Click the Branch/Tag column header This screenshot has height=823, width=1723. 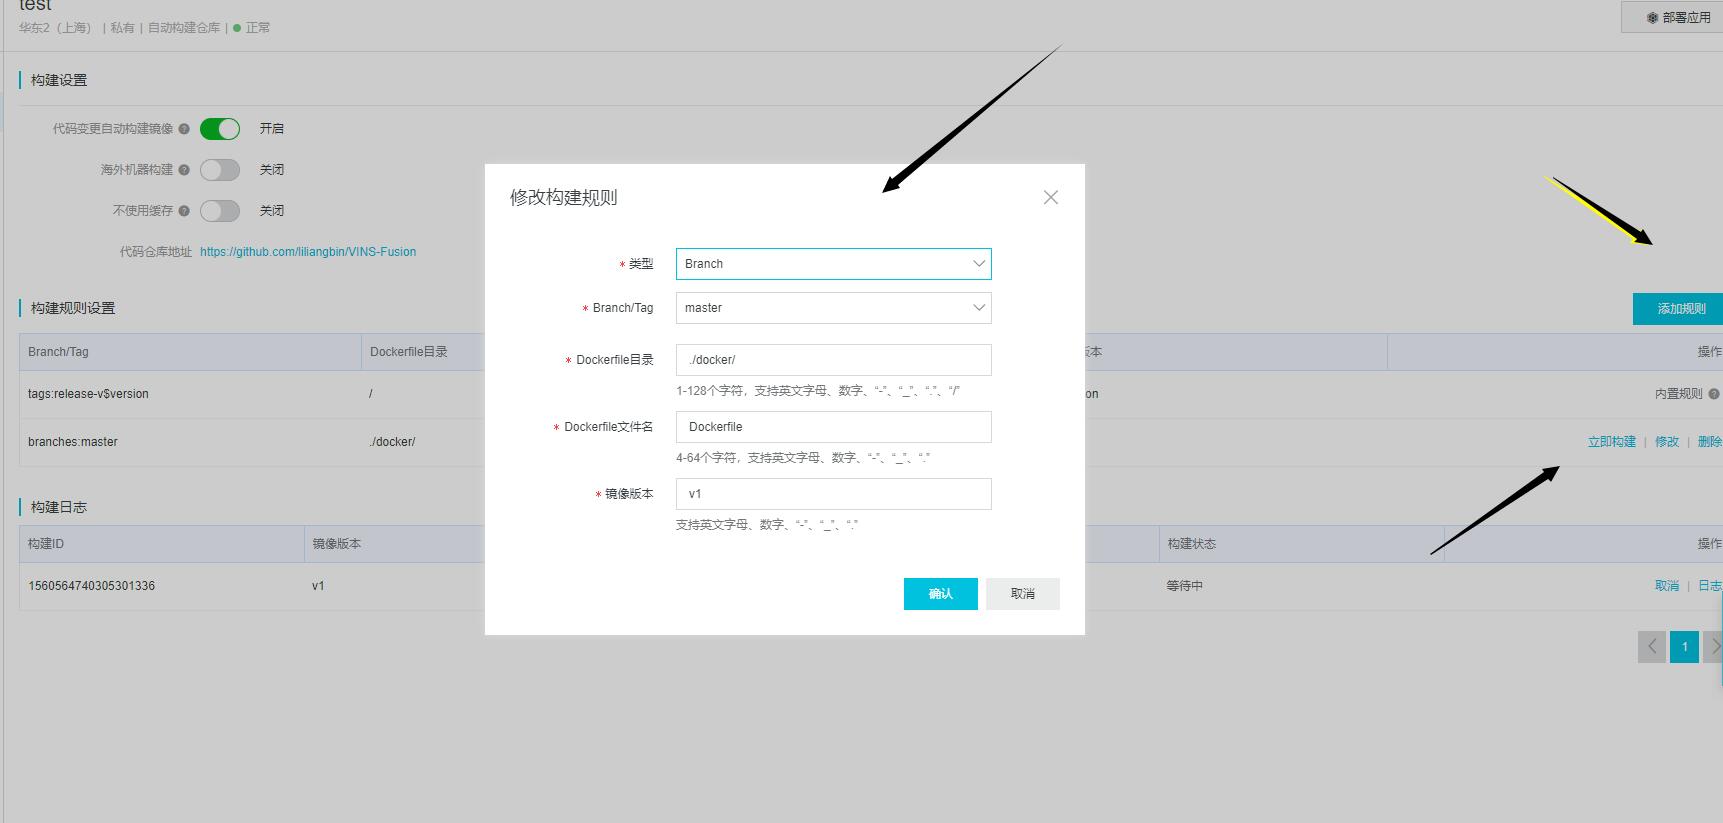58,352
